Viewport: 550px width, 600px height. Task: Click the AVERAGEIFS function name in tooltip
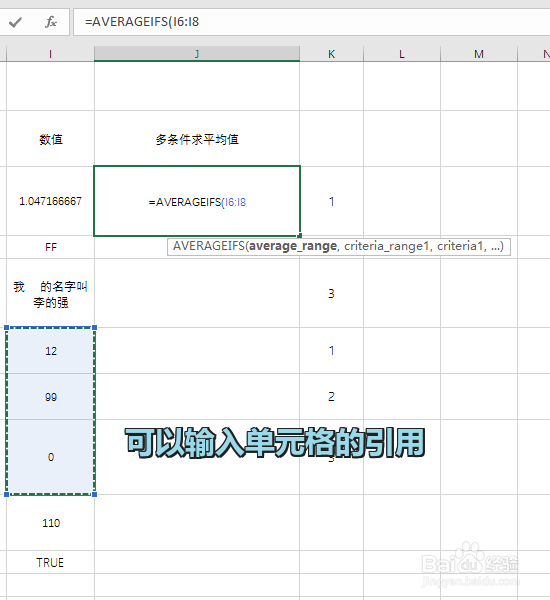209,246
